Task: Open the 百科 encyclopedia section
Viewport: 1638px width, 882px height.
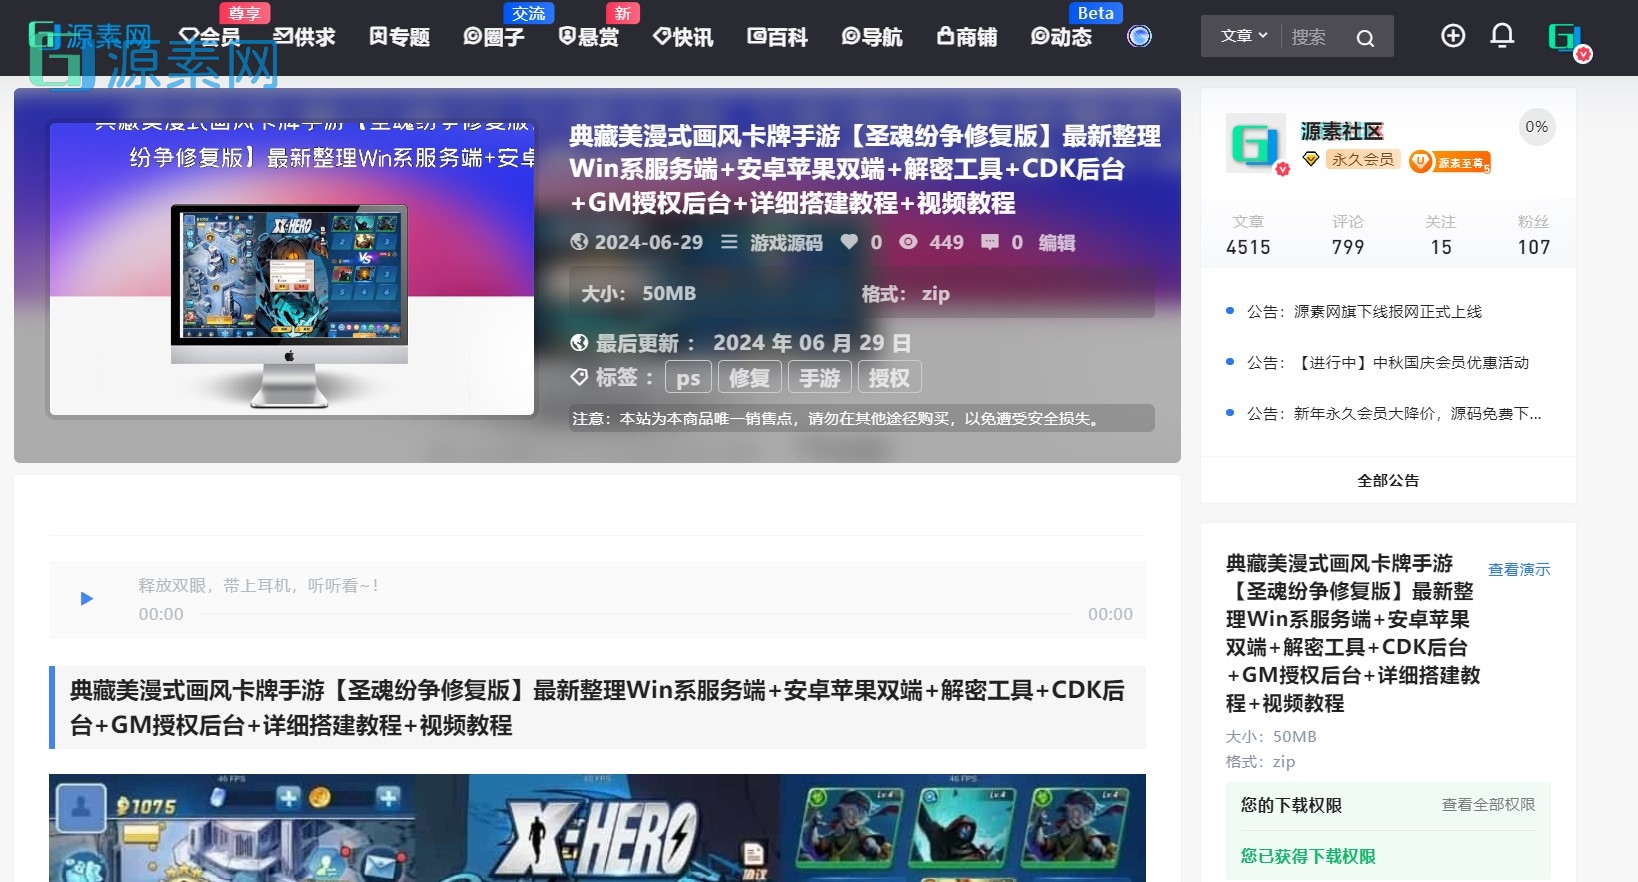Action: click(777, 37)
